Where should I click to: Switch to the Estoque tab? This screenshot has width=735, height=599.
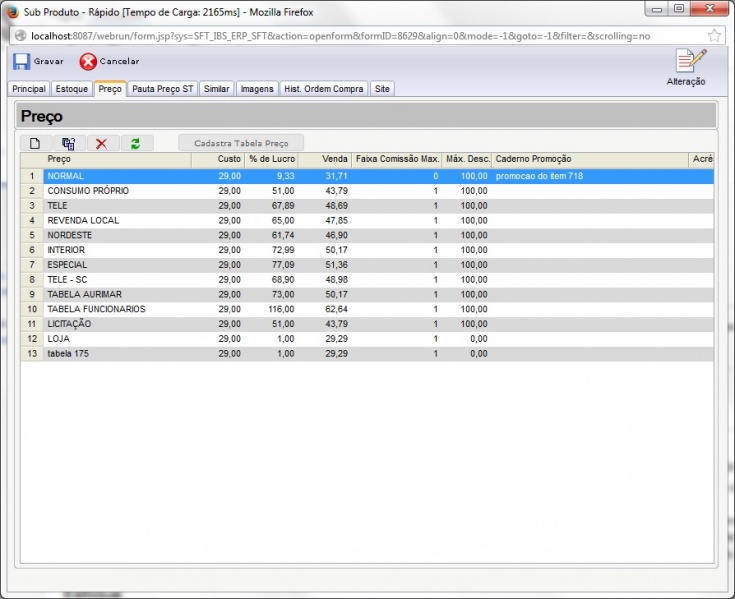pos(72,89)
